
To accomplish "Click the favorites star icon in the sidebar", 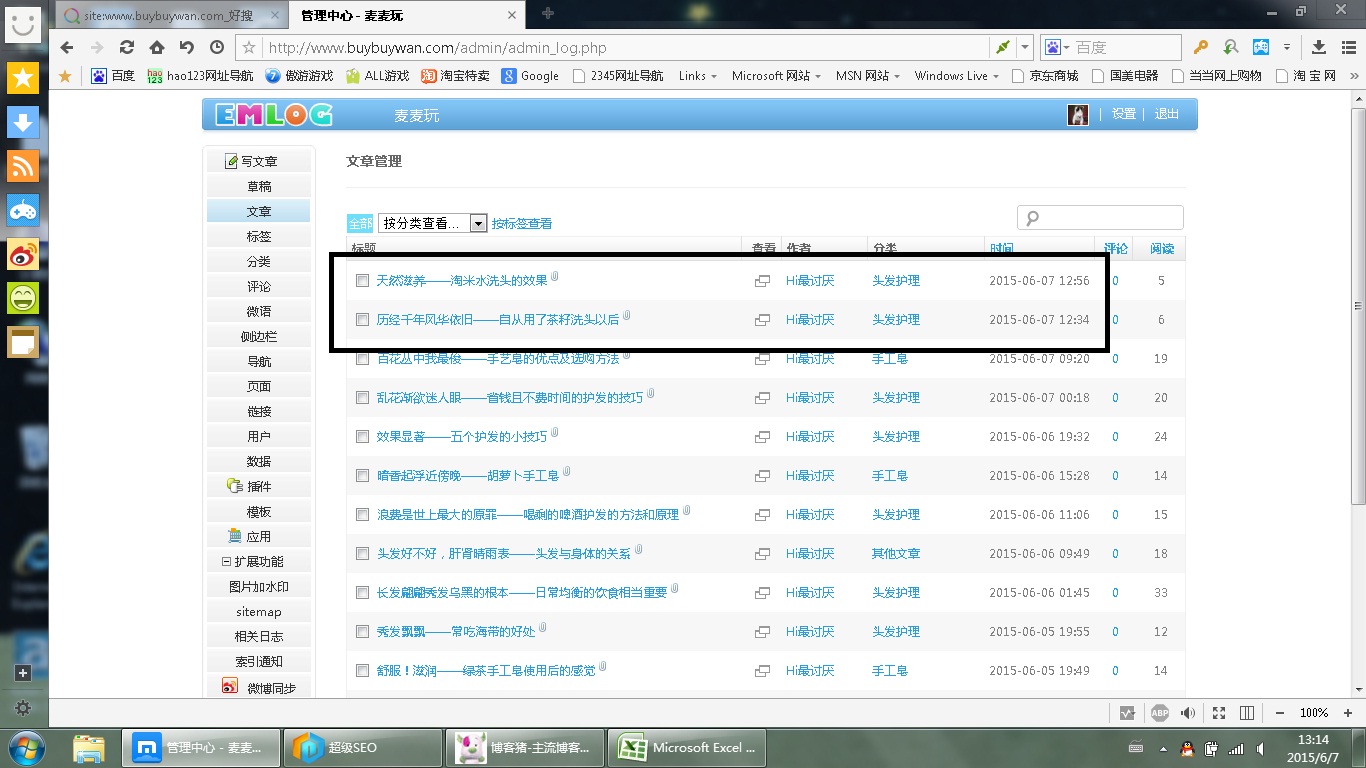I will tap(23, 77).
